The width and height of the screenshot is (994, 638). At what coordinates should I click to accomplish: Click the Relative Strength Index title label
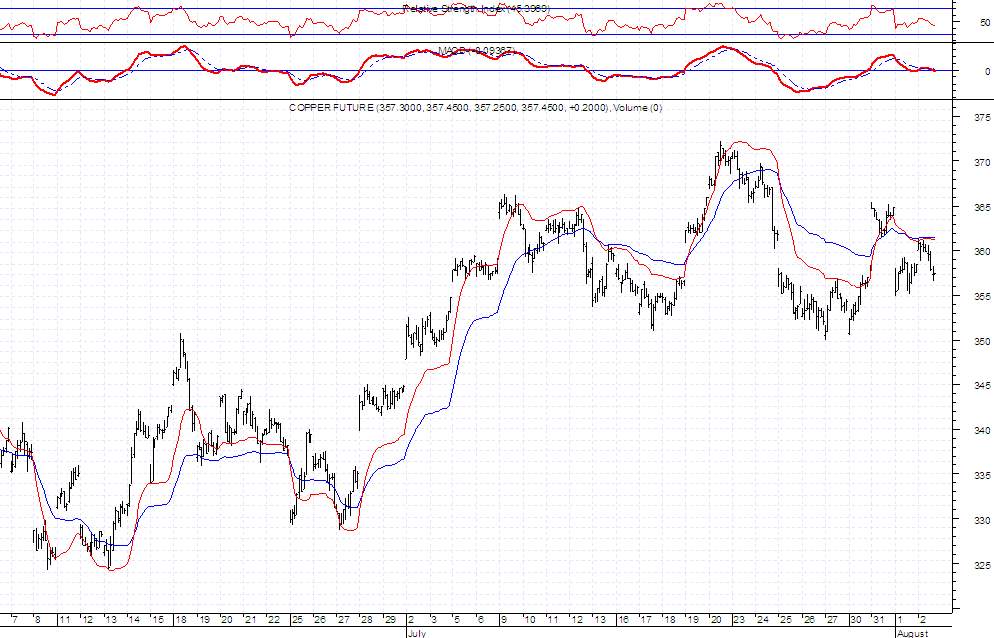click(477, 9)
